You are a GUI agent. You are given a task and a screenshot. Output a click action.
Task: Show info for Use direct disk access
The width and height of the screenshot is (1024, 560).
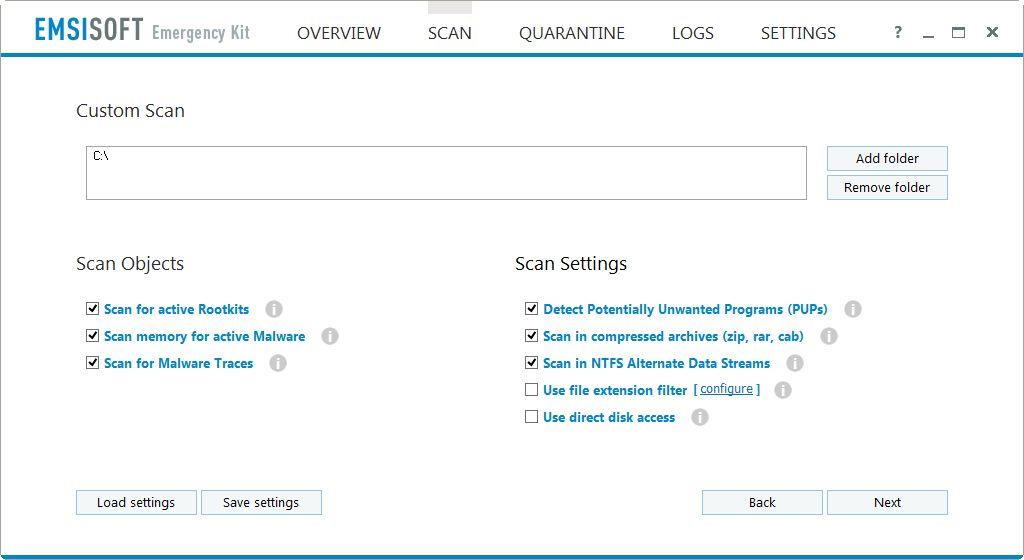click(x=700, y=417)
